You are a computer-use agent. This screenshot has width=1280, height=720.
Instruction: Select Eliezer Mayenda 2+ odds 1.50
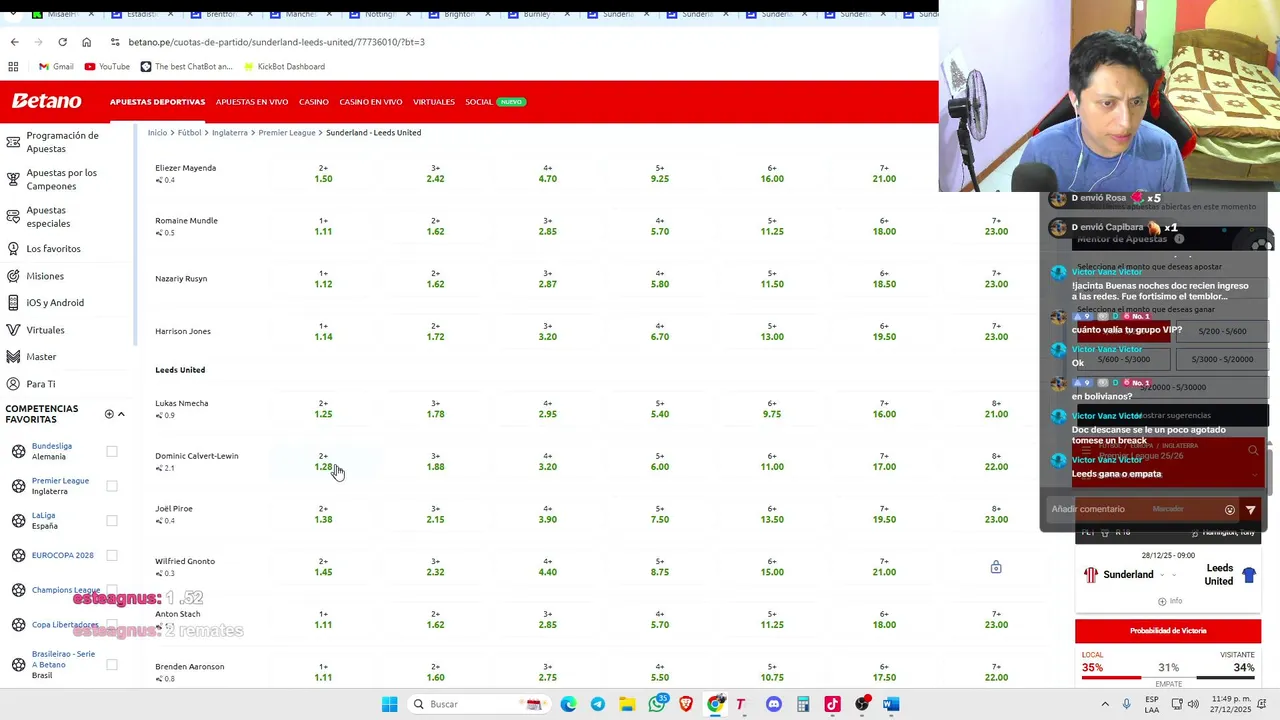[323, 174]
